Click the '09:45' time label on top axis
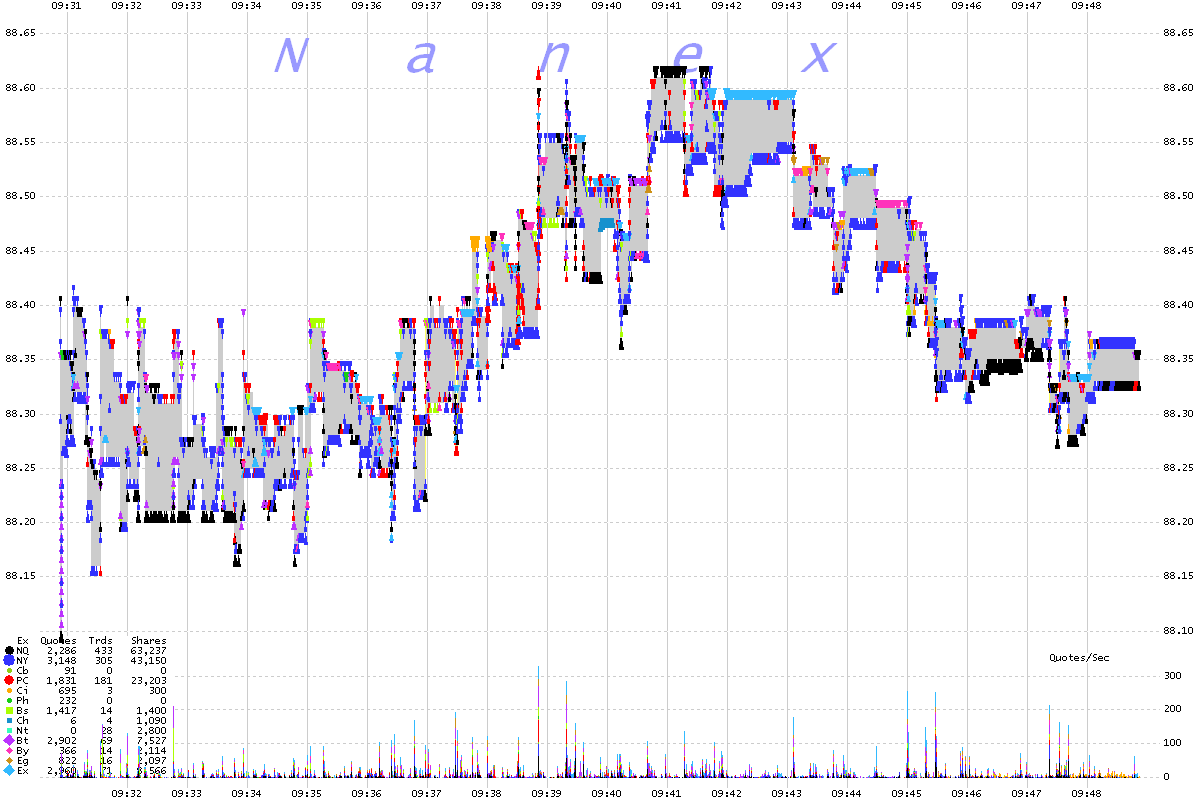The height and width of the screenshot is (800, 1200). [x=906, y=6]
